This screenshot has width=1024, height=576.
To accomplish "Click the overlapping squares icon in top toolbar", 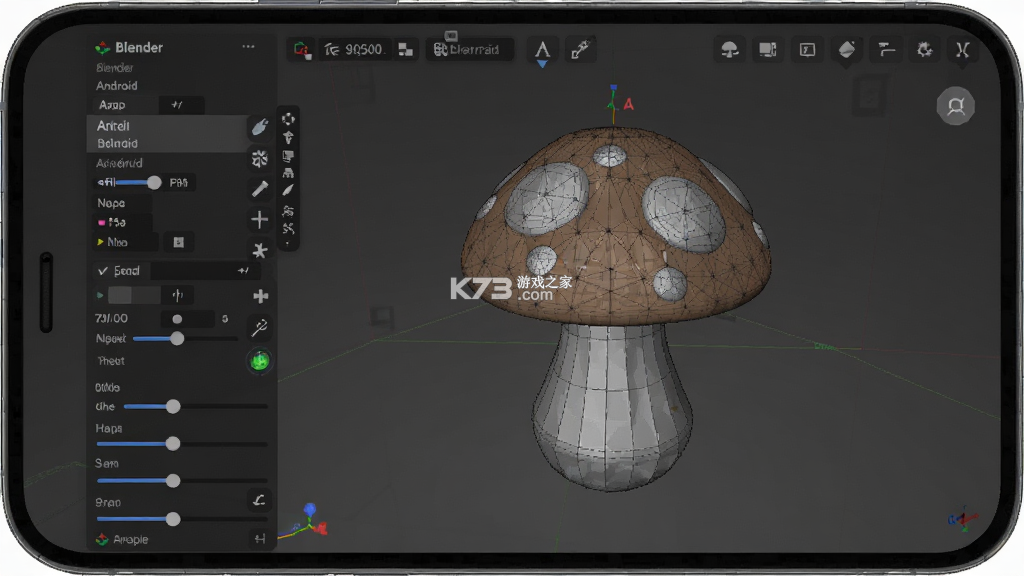I will [x=406, y=50].
